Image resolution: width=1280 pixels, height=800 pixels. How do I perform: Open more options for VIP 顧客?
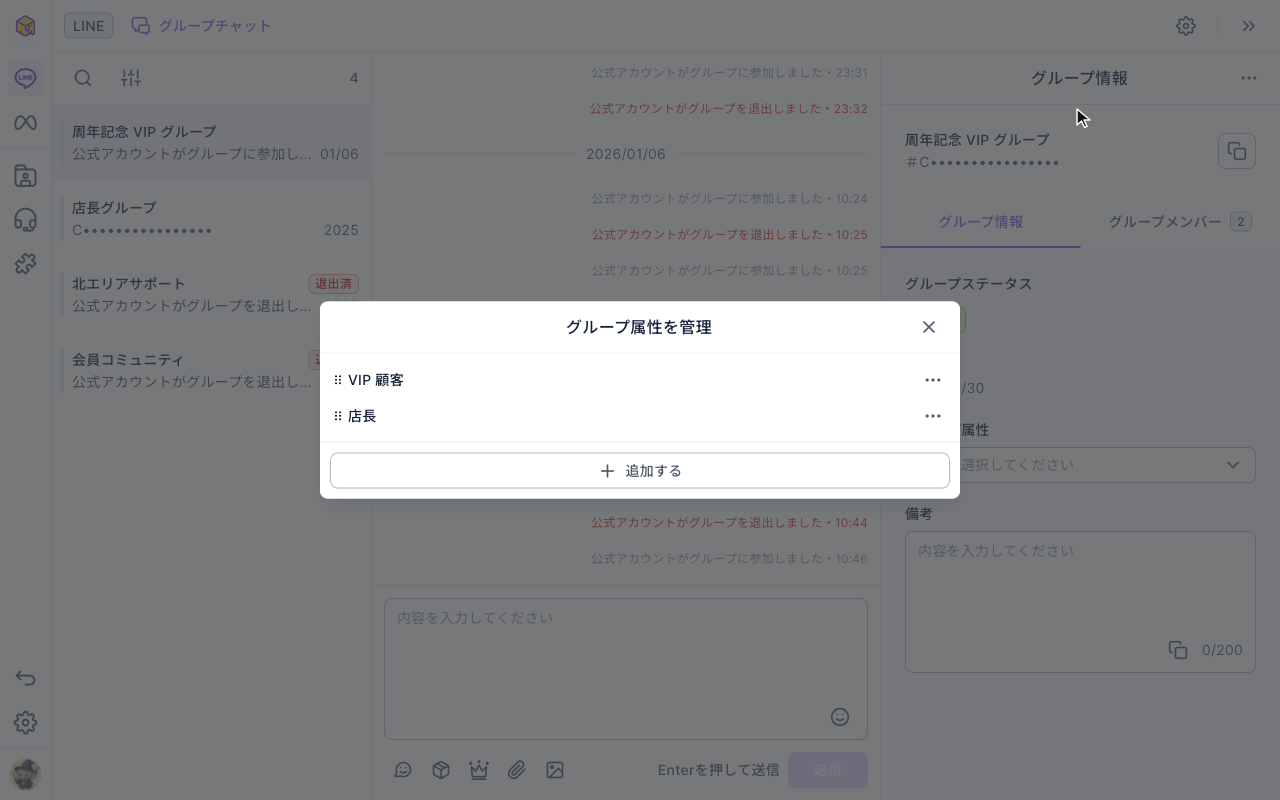click(x=933, y=380)
